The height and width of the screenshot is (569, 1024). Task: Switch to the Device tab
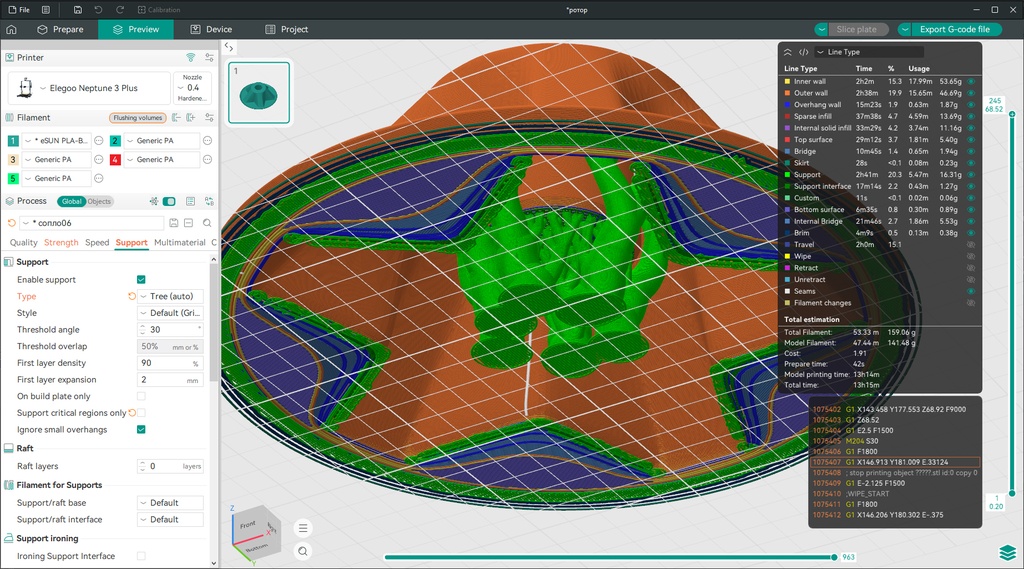point(211,29)
